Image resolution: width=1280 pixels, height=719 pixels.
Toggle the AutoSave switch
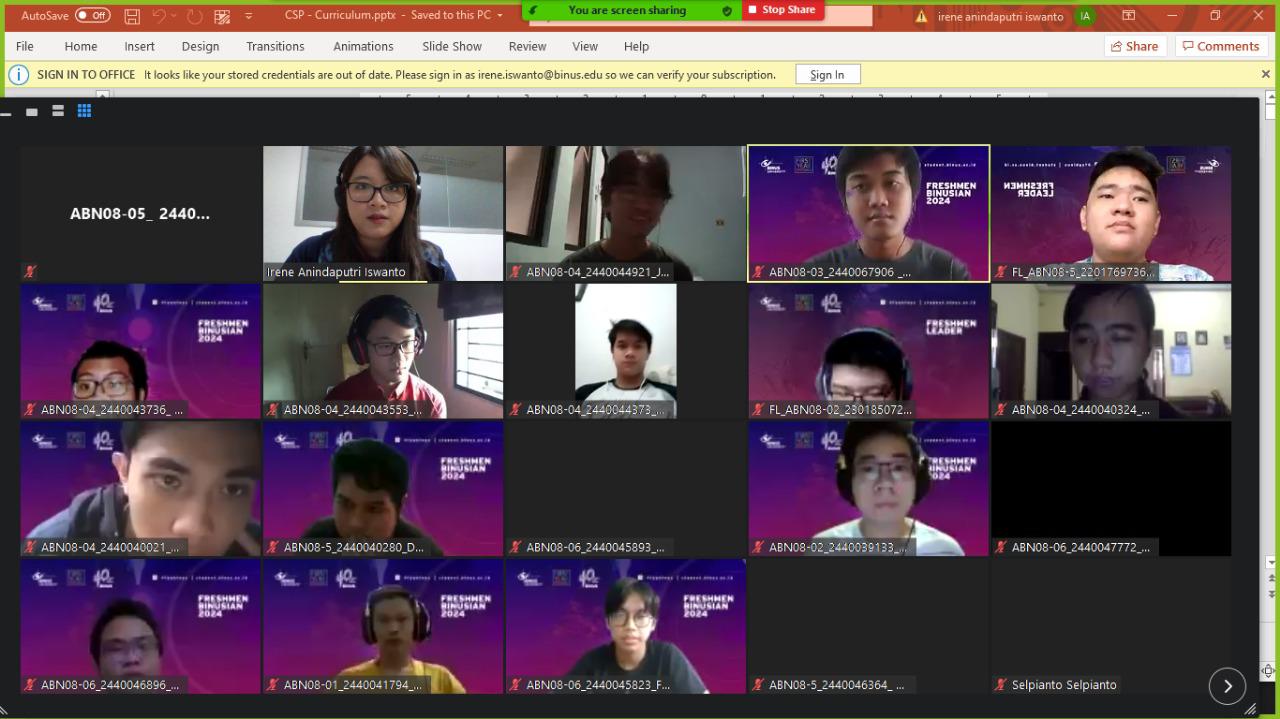[92, 15]
